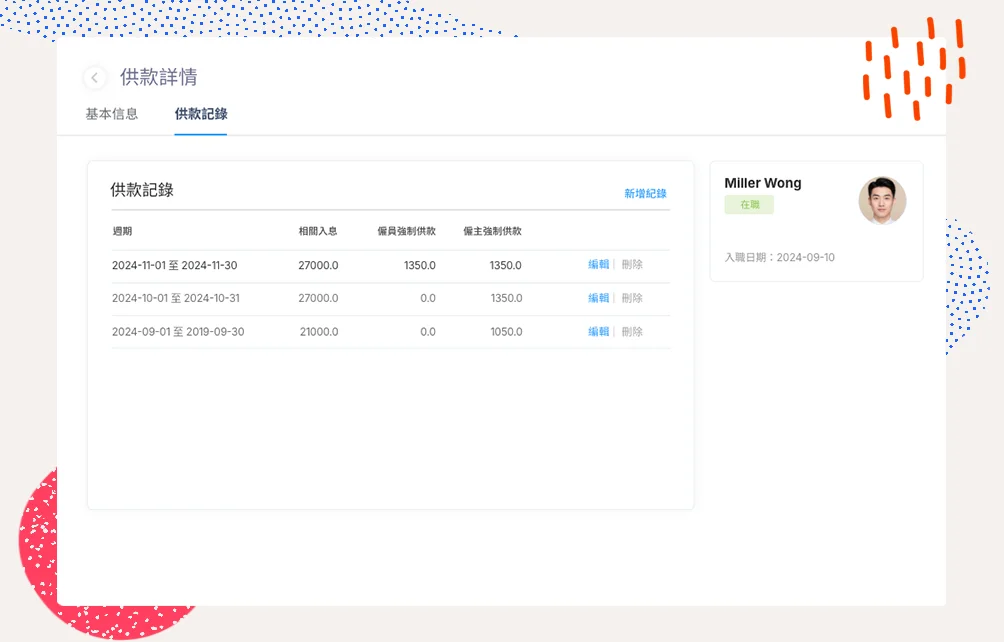Click the 相關入息 column header

318,231
